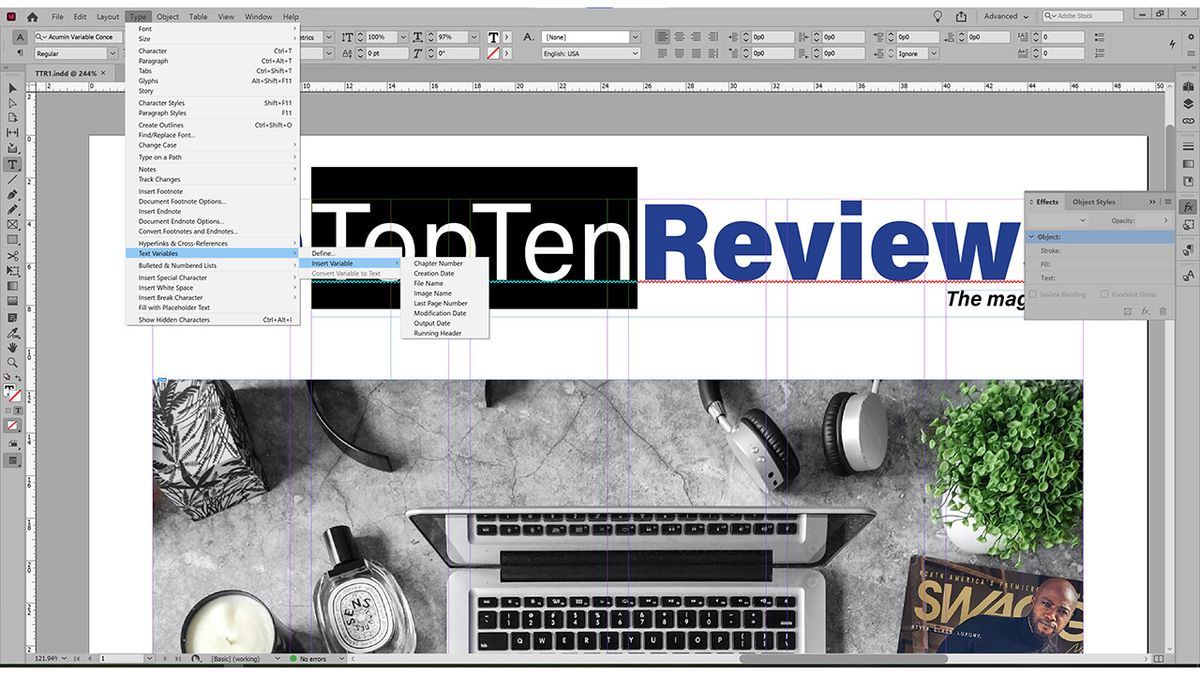Select the Selection tool (black arrow)
This screenshot has height=675, width=1200.
pos(13,89)
